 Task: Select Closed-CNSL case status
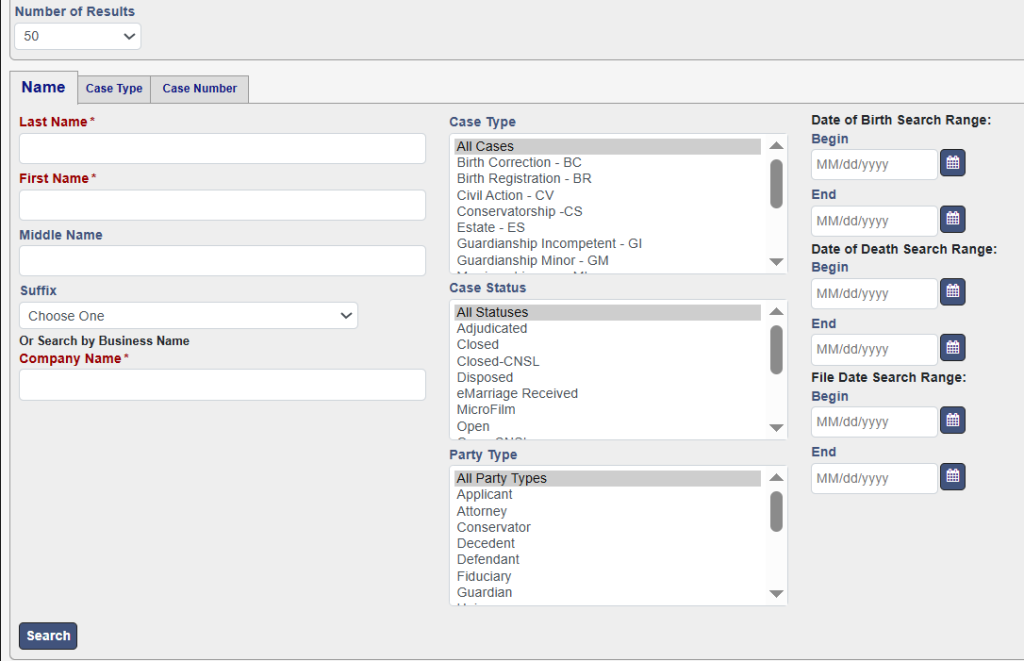pyautogui.click(x=608, y=361)
